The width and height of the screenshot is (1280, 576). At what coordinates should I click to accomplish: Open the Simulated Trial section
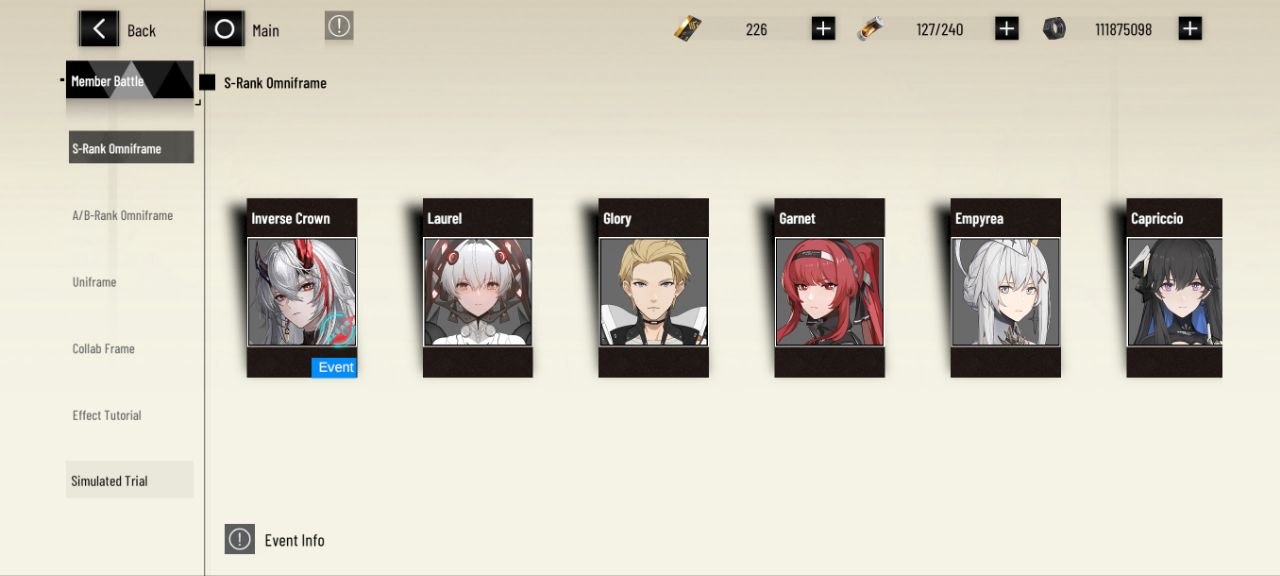point(130,480)
